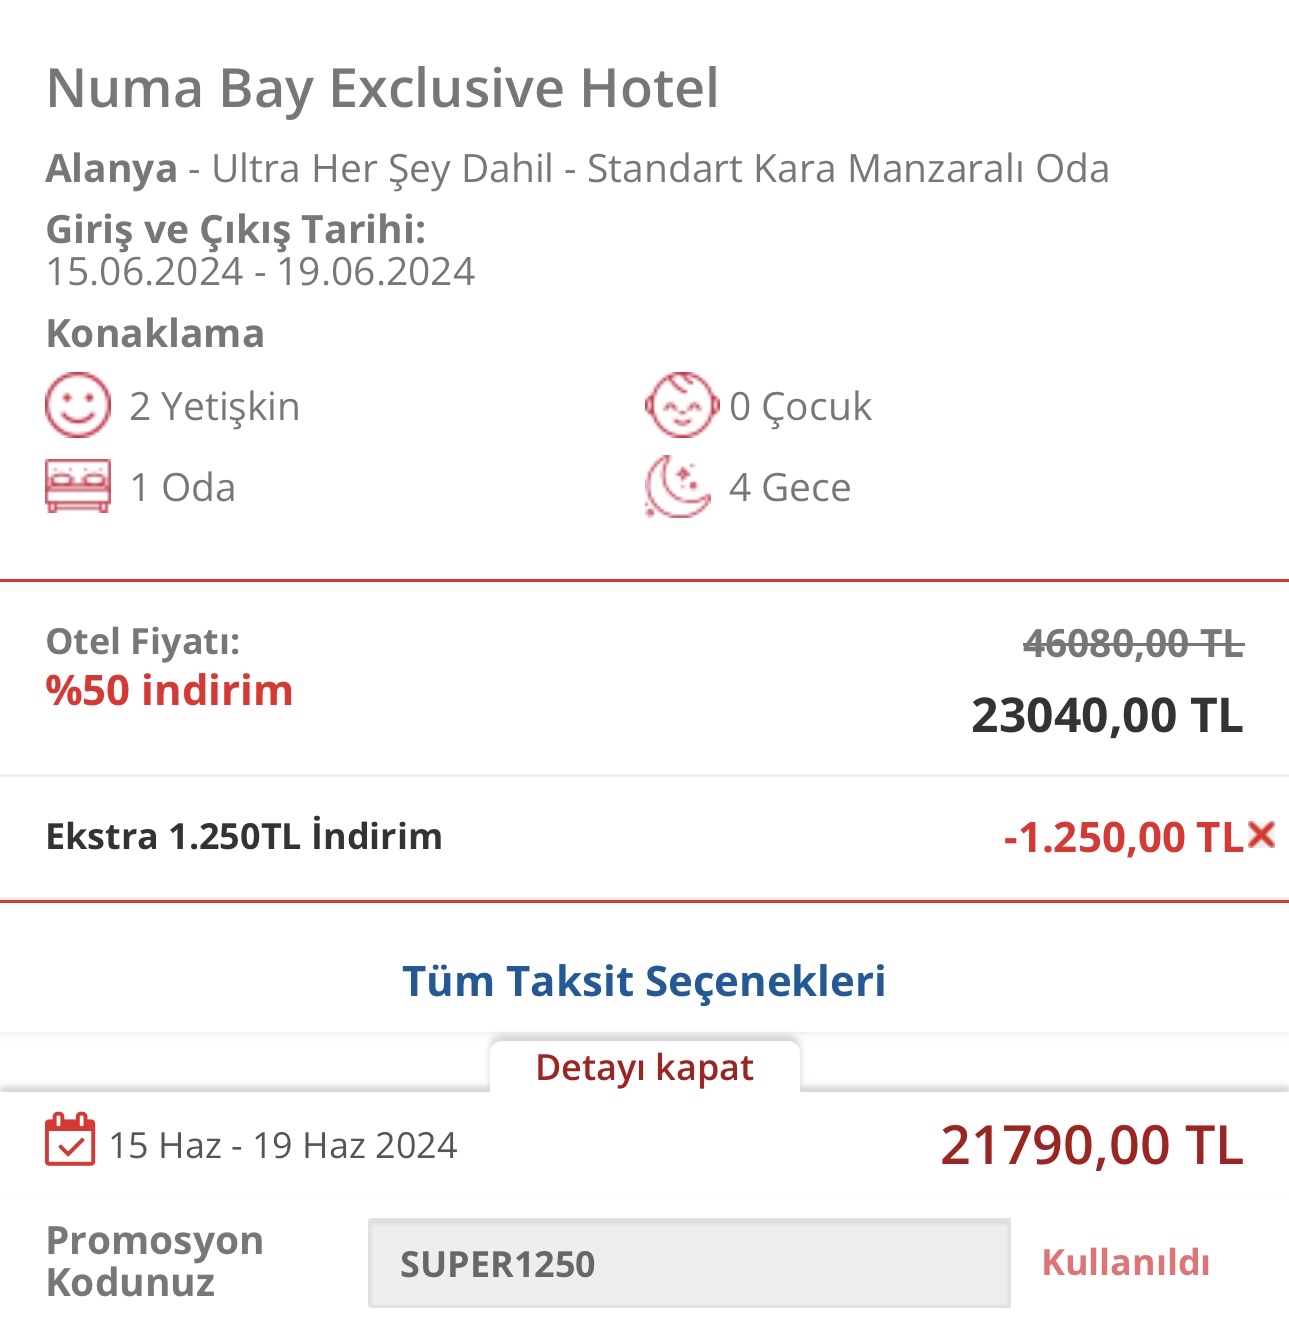Screen dimensions: 1289x1321
Task: Click the 15 Haz - 19 Haz 2024 date text
Action: 283,1145
